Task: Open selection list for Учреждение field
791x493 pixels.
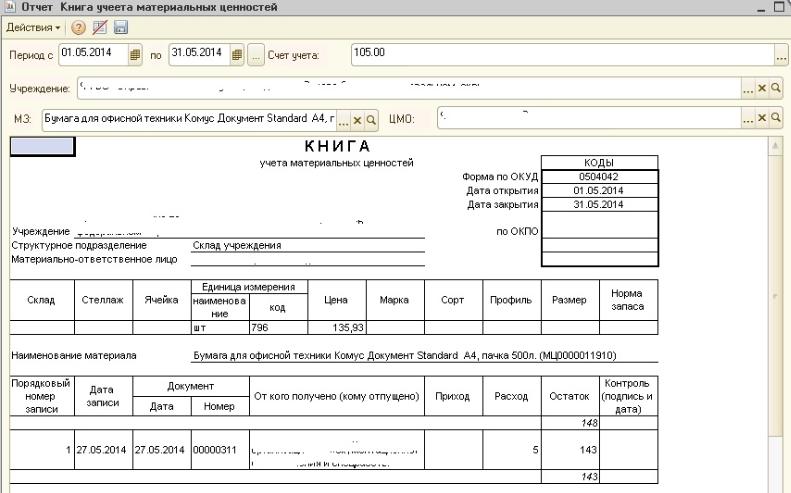Action: click(747, 88)
